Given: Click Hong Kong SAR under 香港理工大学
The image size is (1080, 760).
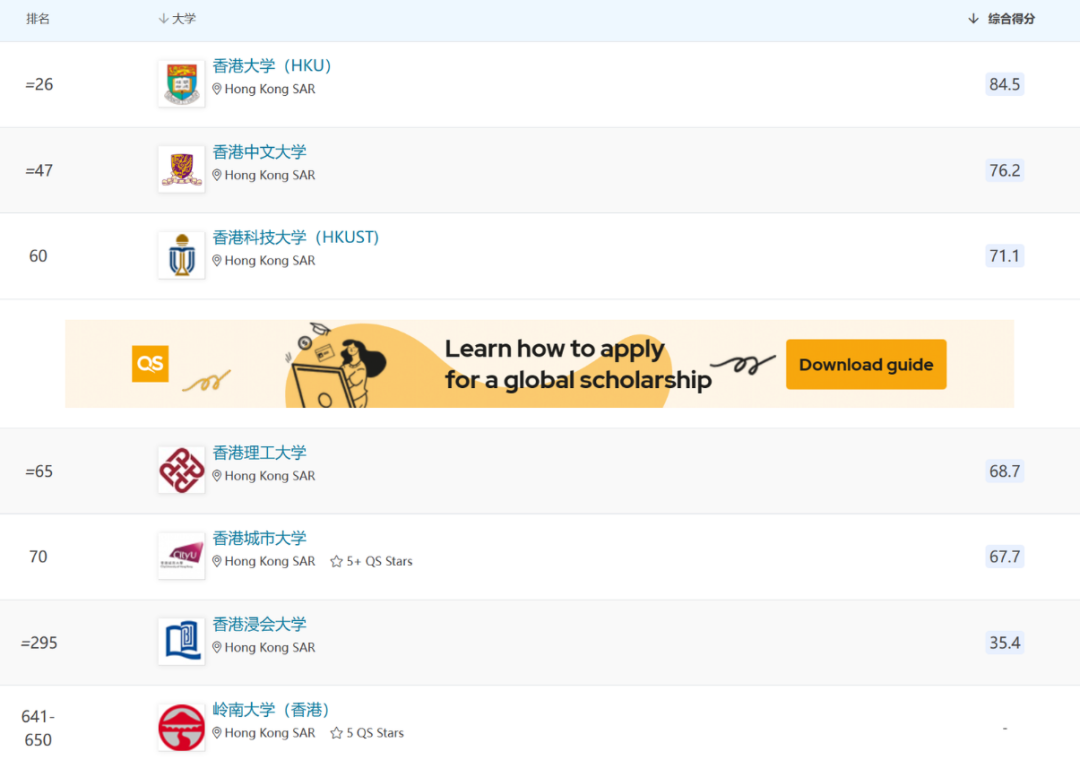Looking at the screenshot, I should (x=270, y=475).
